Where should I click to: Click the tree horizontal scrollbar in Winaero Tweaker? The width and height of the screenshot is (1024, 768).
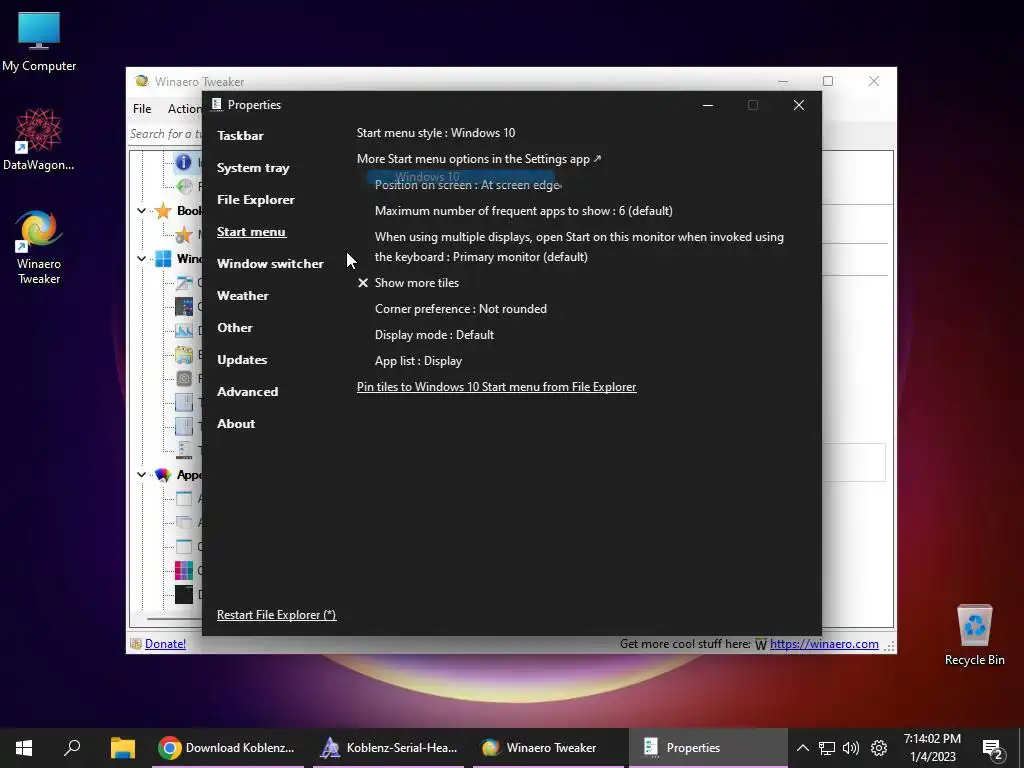(174, 618)
